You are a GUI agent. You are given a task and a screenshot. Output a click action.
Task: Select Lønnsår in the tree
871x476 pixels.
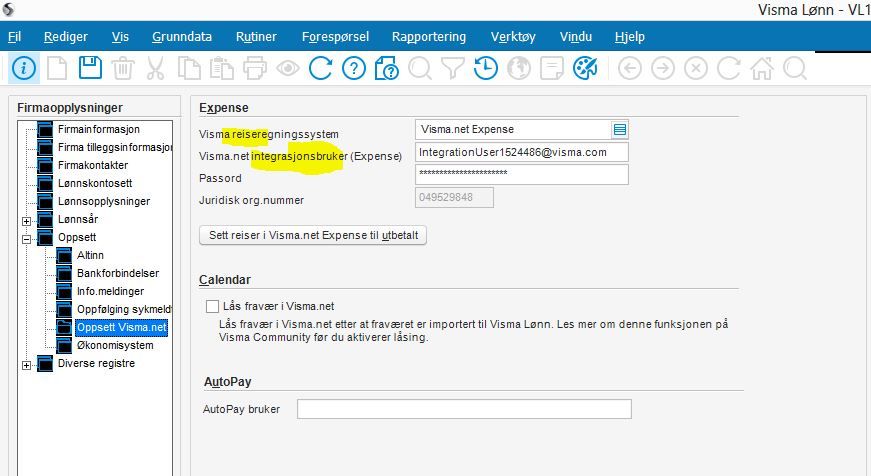[x=78, y=219]
